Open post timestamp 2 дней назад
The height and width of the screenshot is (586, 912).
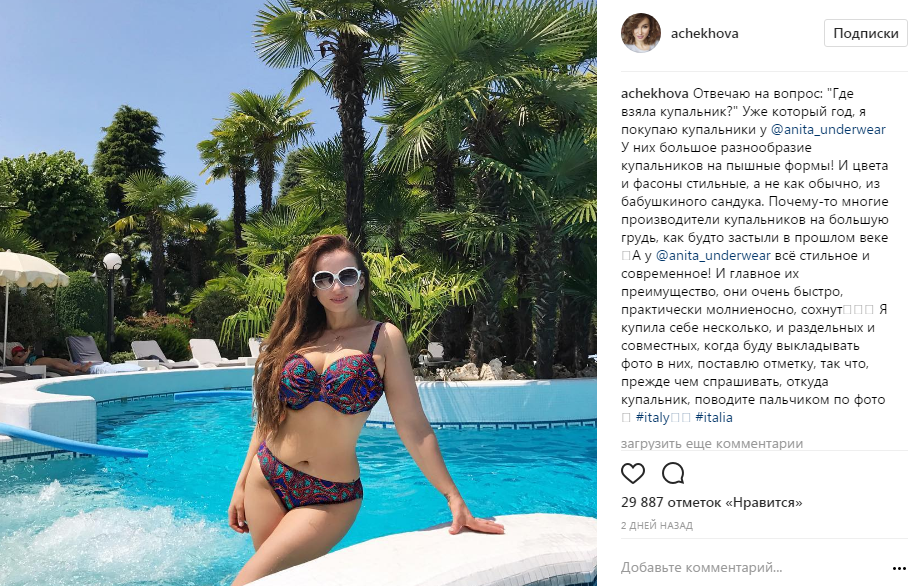(657, 526)
